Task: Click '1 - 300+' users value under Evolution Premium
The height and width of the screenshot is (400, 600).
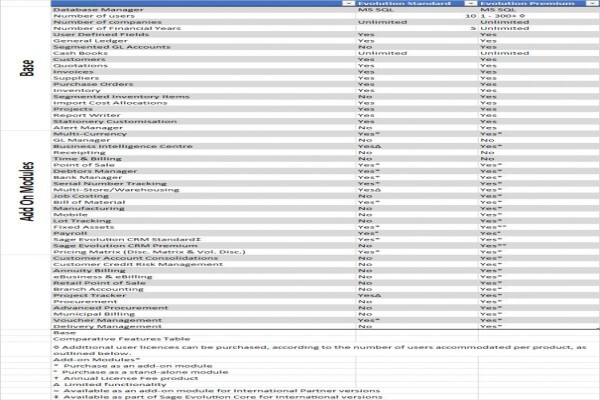Action: tap(503, 16)
